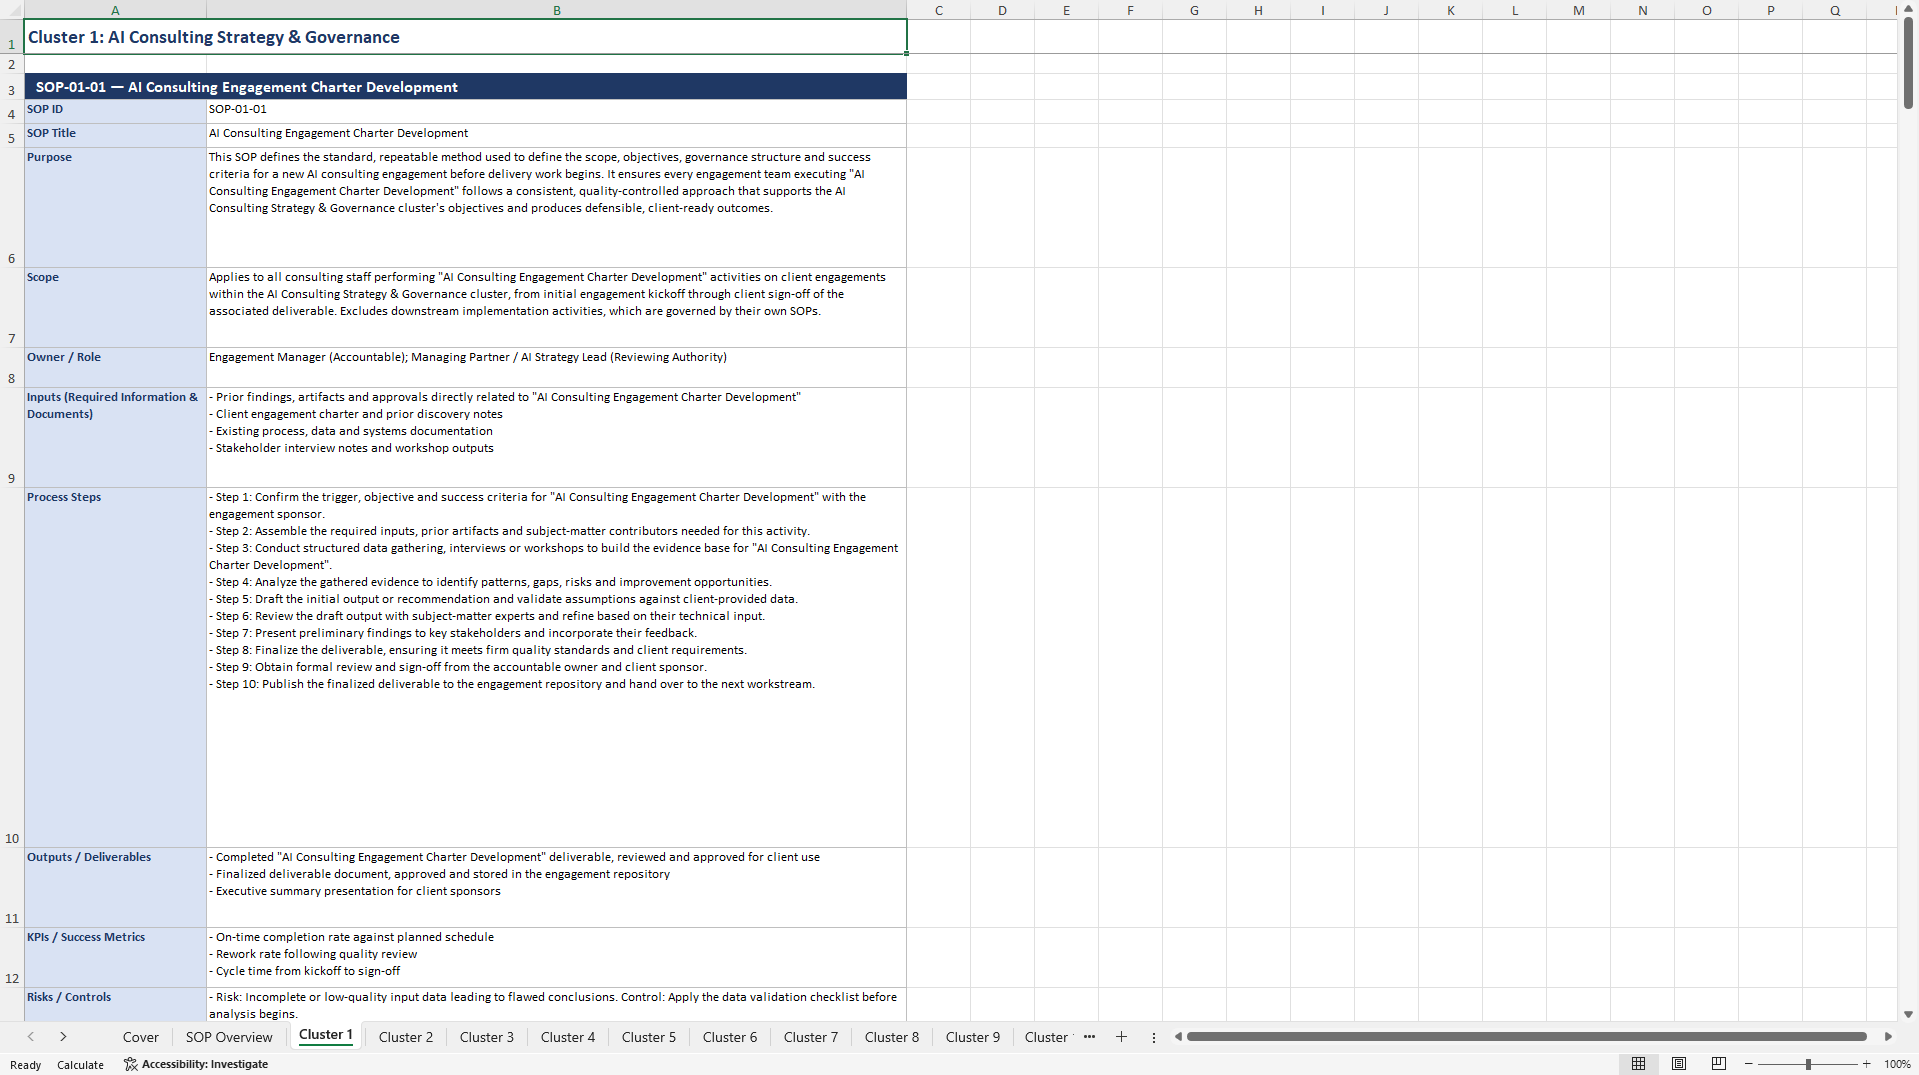Switch to the Cluster 6 sheet tab
Image resolution: width=1919 pixels, height=1075 pixels.
point(730,1037)
